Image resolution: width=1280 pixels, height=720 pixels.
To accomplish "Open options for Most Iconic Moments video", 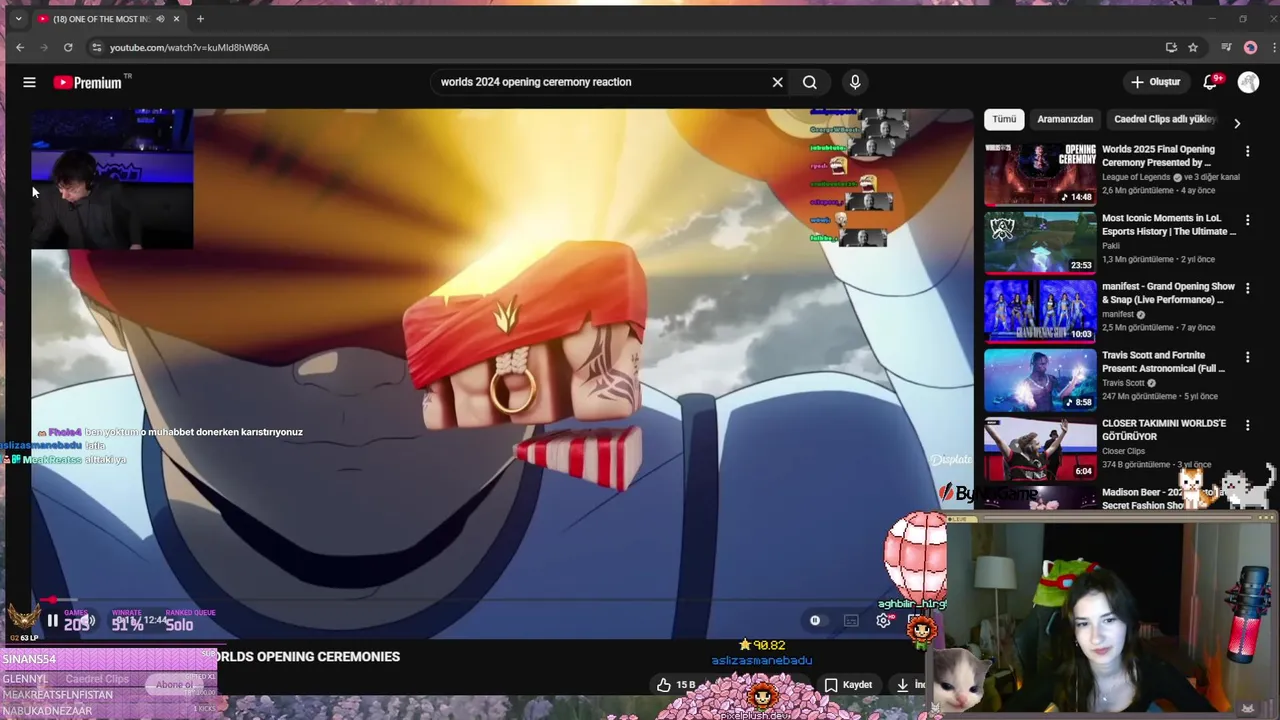I will (x=1247, y=219).
